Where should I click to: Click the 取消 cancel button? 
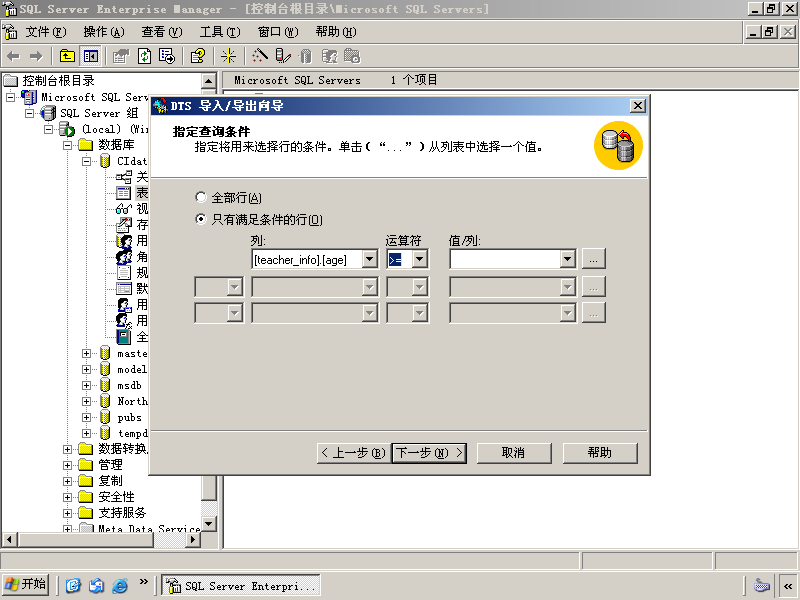point(514,453)
